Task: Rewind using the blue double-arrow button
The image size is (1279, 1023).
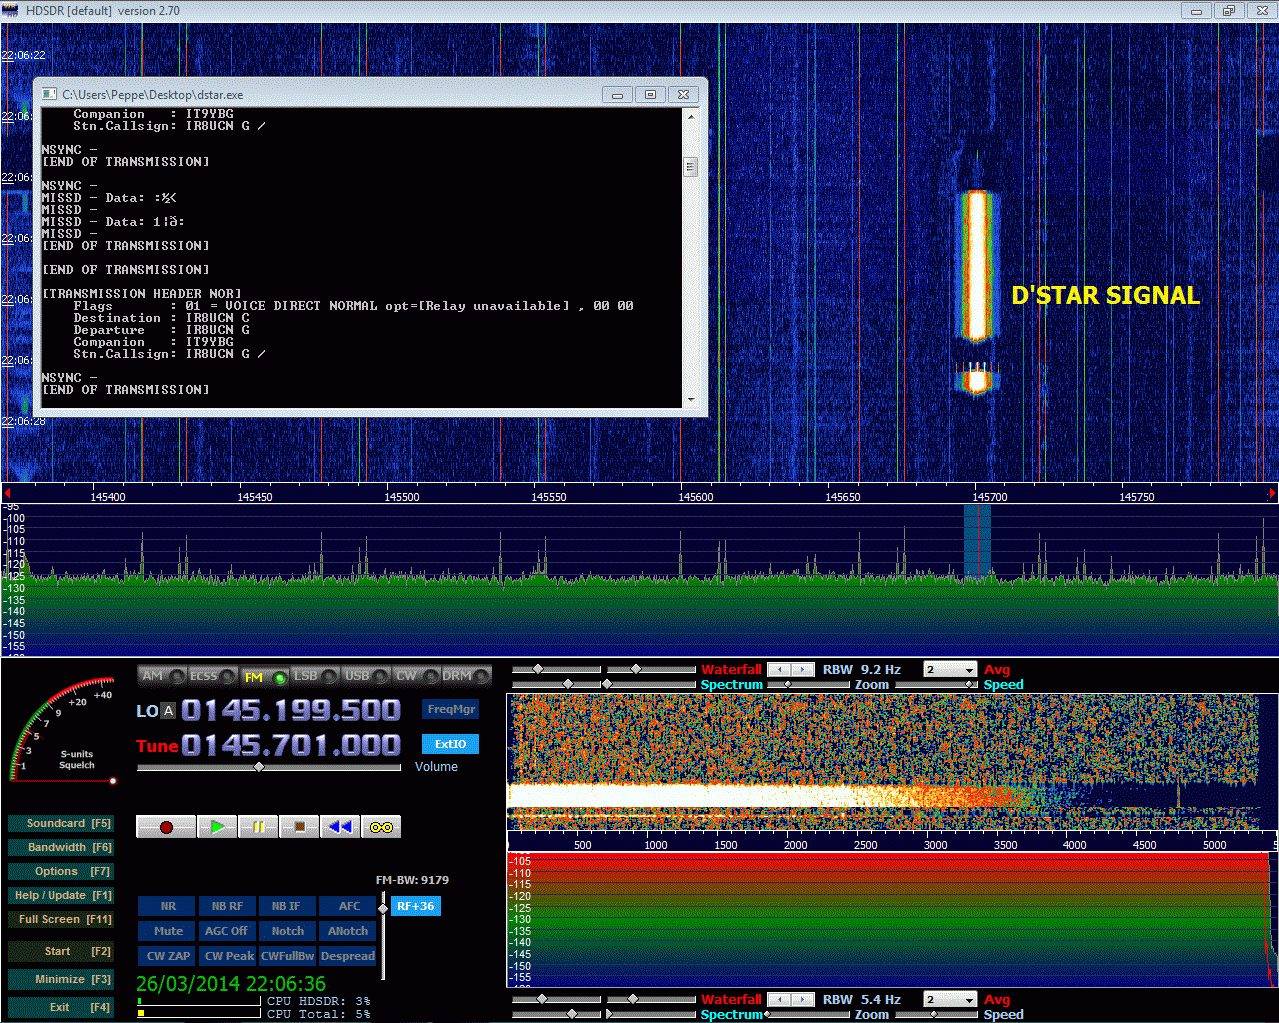Action: 340,827
